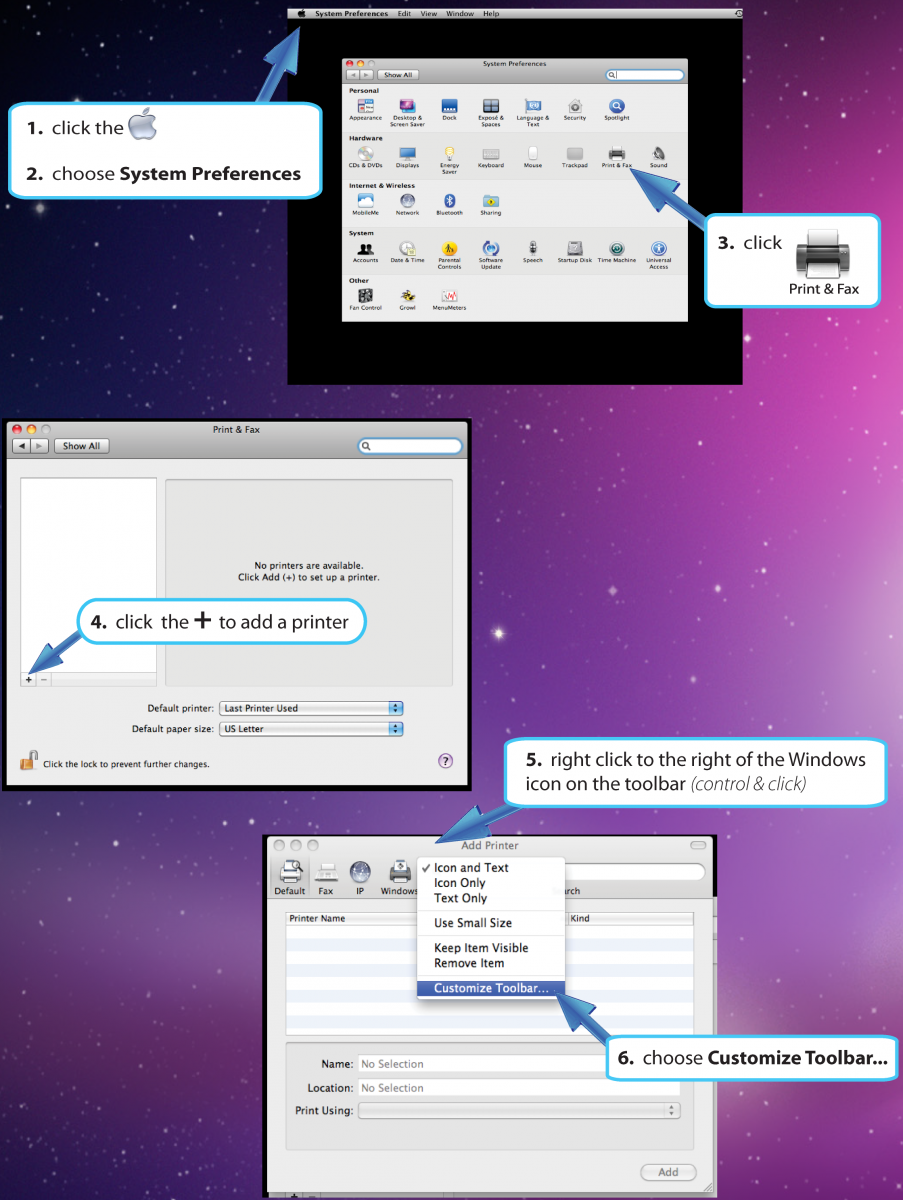This screenshot has width=903, height=1200.
Task: Select Fax in Add Printer toolbar
Action: pyautogui.click(x=326, y=877)
